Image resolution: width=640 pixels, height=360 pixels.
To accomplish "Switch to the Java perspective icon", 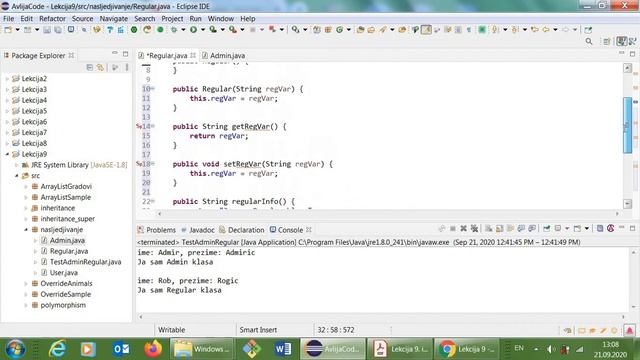I will pos(622,41).
